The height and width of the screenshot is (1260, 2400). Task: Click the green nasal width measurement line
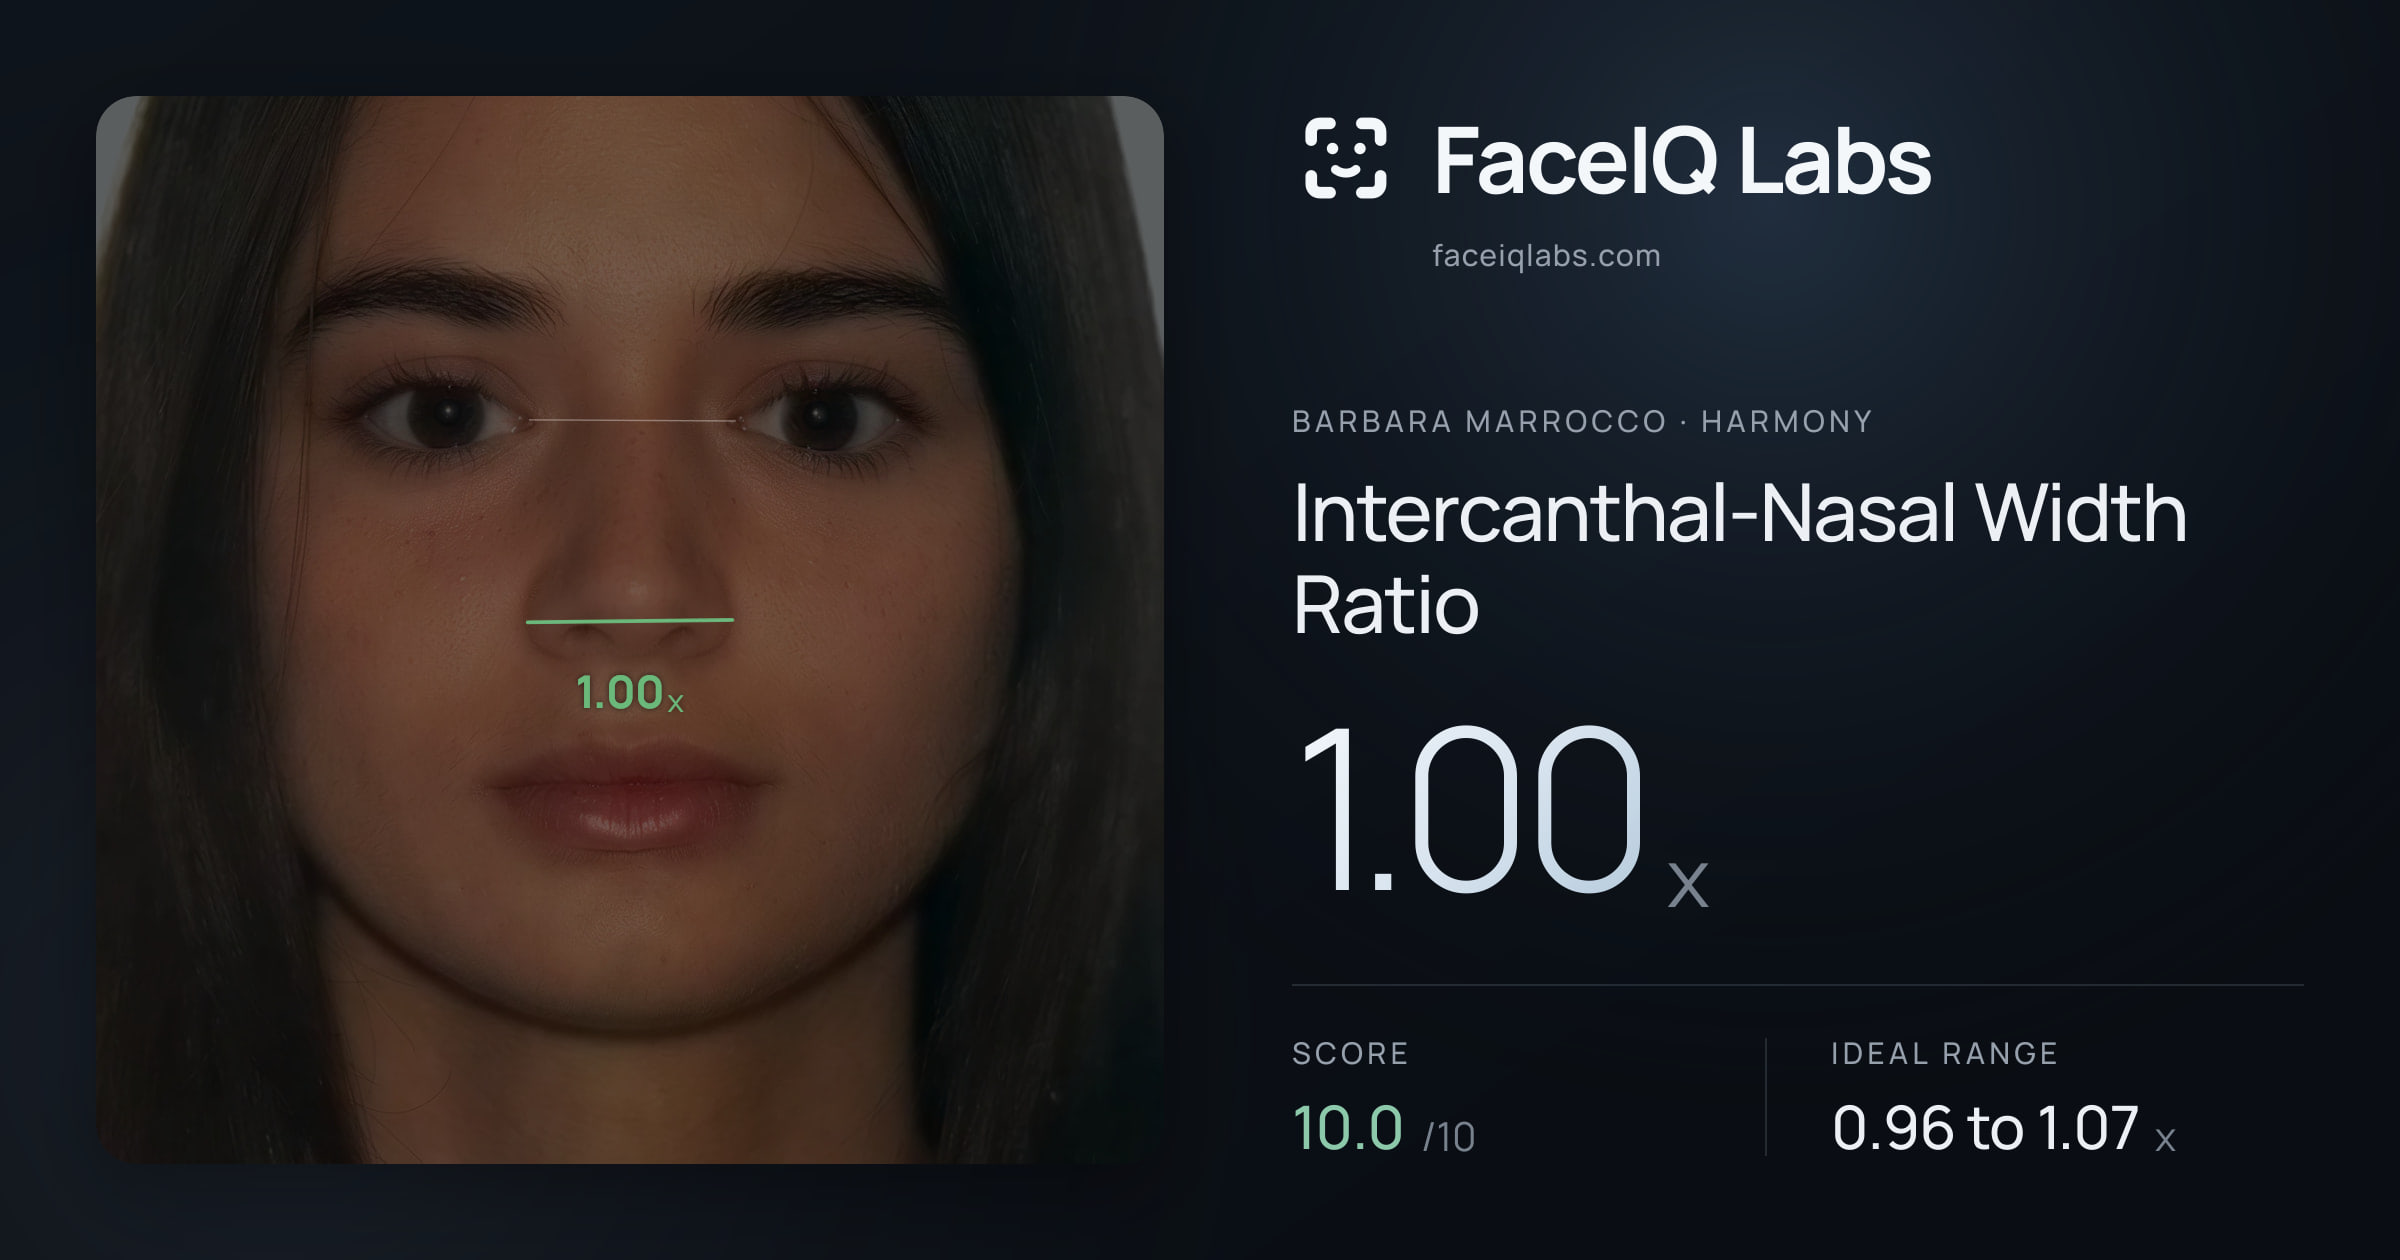click(x=630, y=621)
